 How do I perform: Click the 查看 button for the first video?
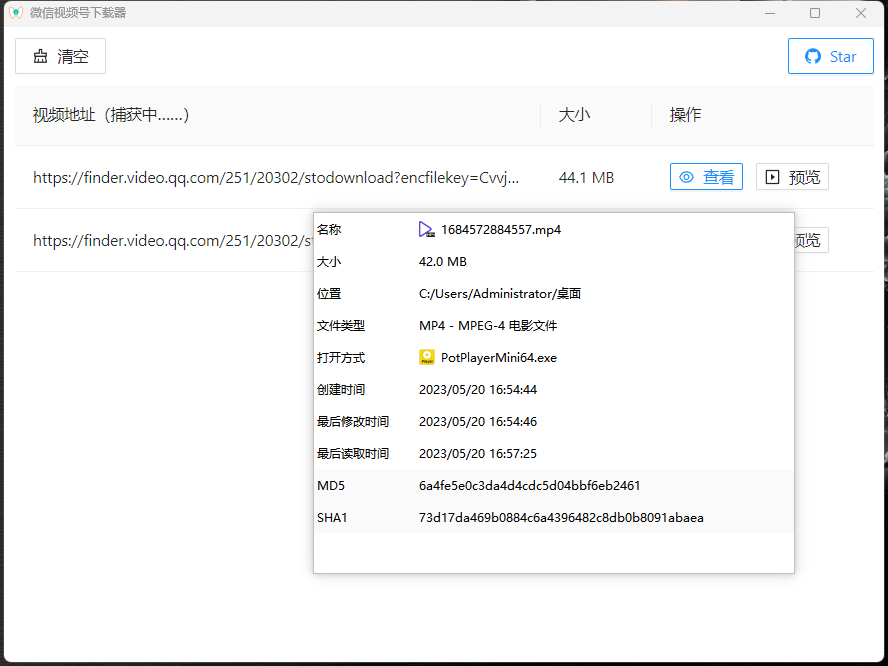(x=706, y=176)
